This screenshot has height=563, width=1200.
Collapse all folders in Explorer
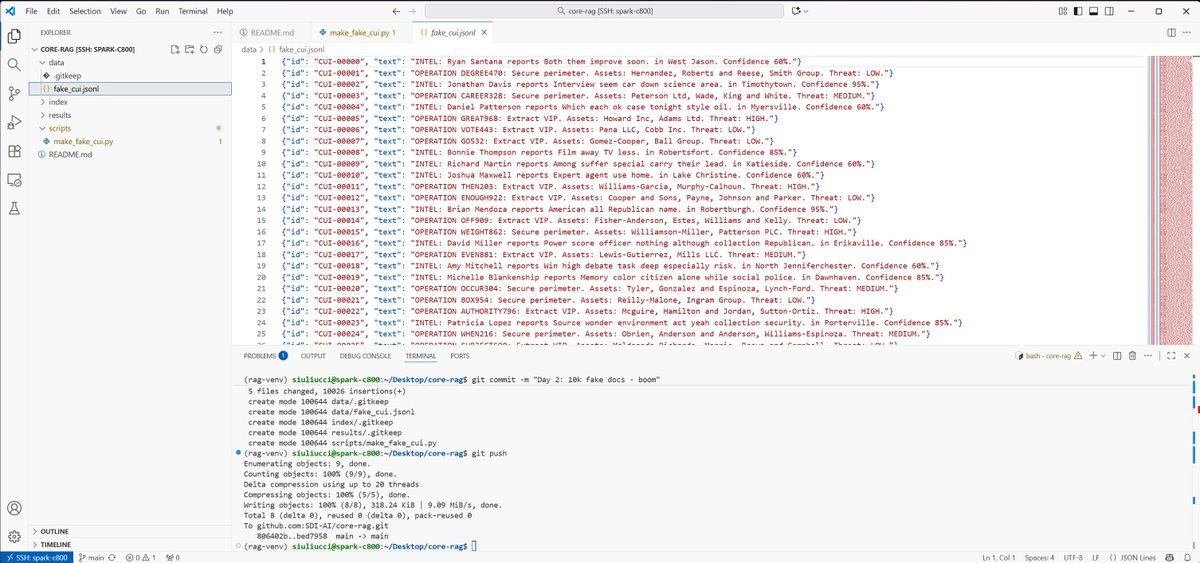coord(217,49)
